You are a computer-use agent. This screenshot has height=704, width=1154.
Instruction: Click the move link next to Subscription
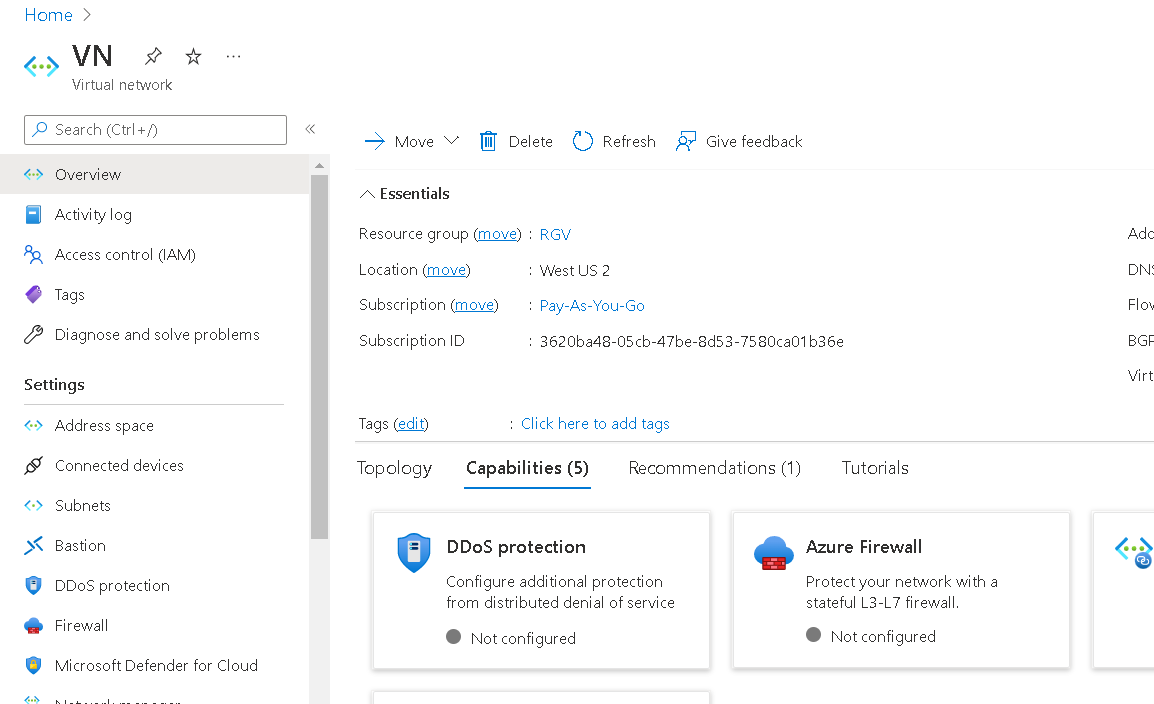(x=475, y=305)
